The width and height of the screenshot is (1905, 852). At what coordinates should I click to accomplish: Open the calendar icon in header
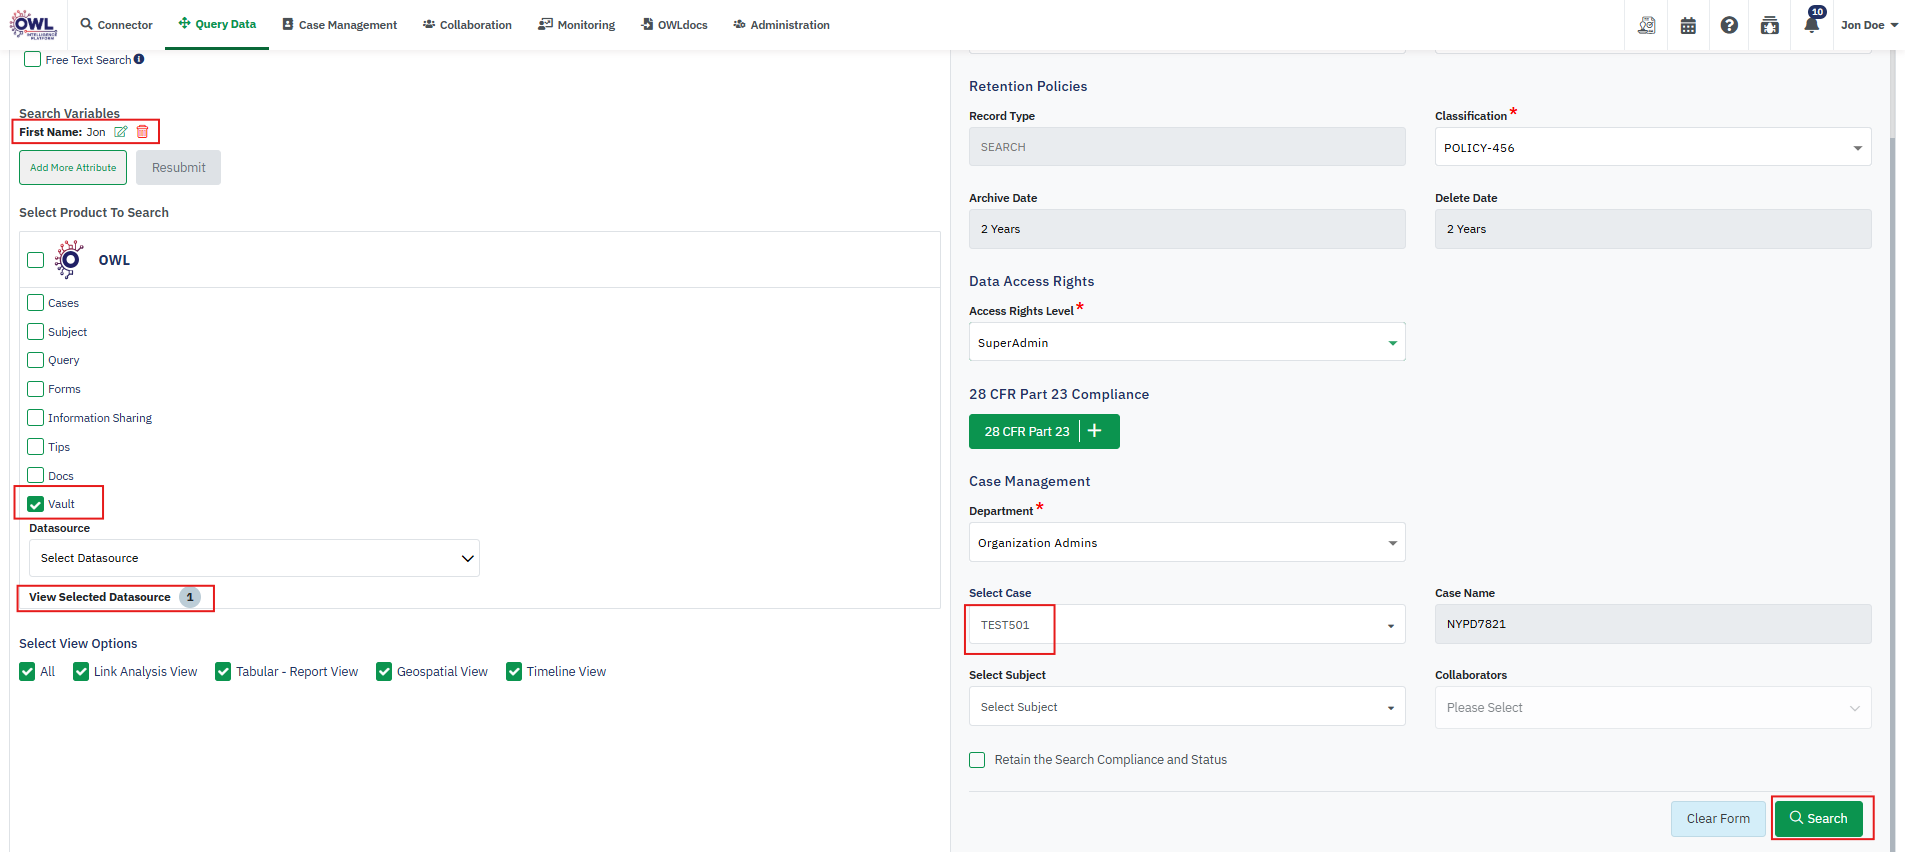(x=1688, y=25)
